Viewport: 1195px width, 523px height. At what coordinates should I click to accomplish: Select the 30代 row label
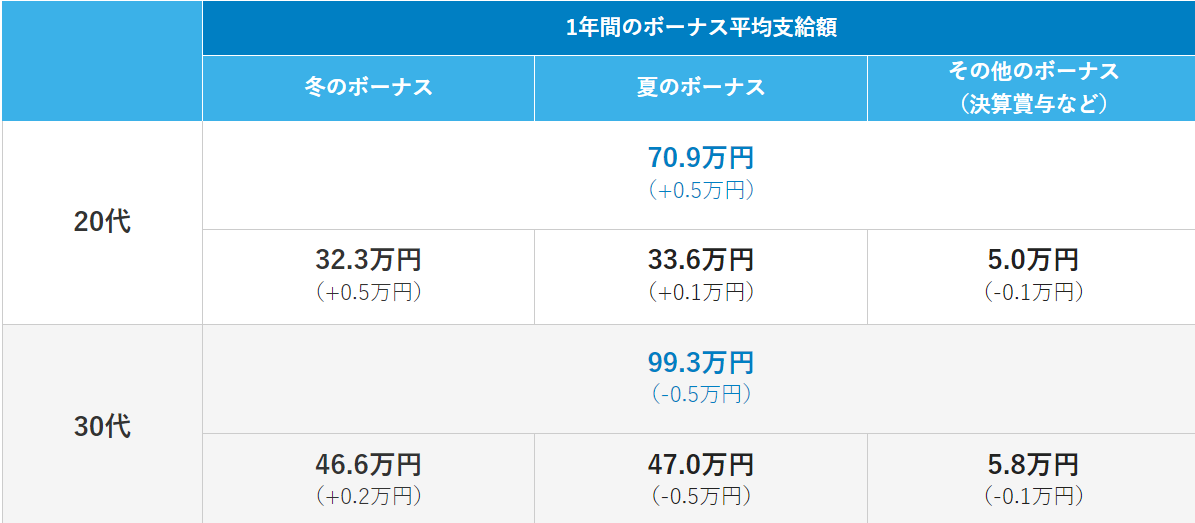102,427
